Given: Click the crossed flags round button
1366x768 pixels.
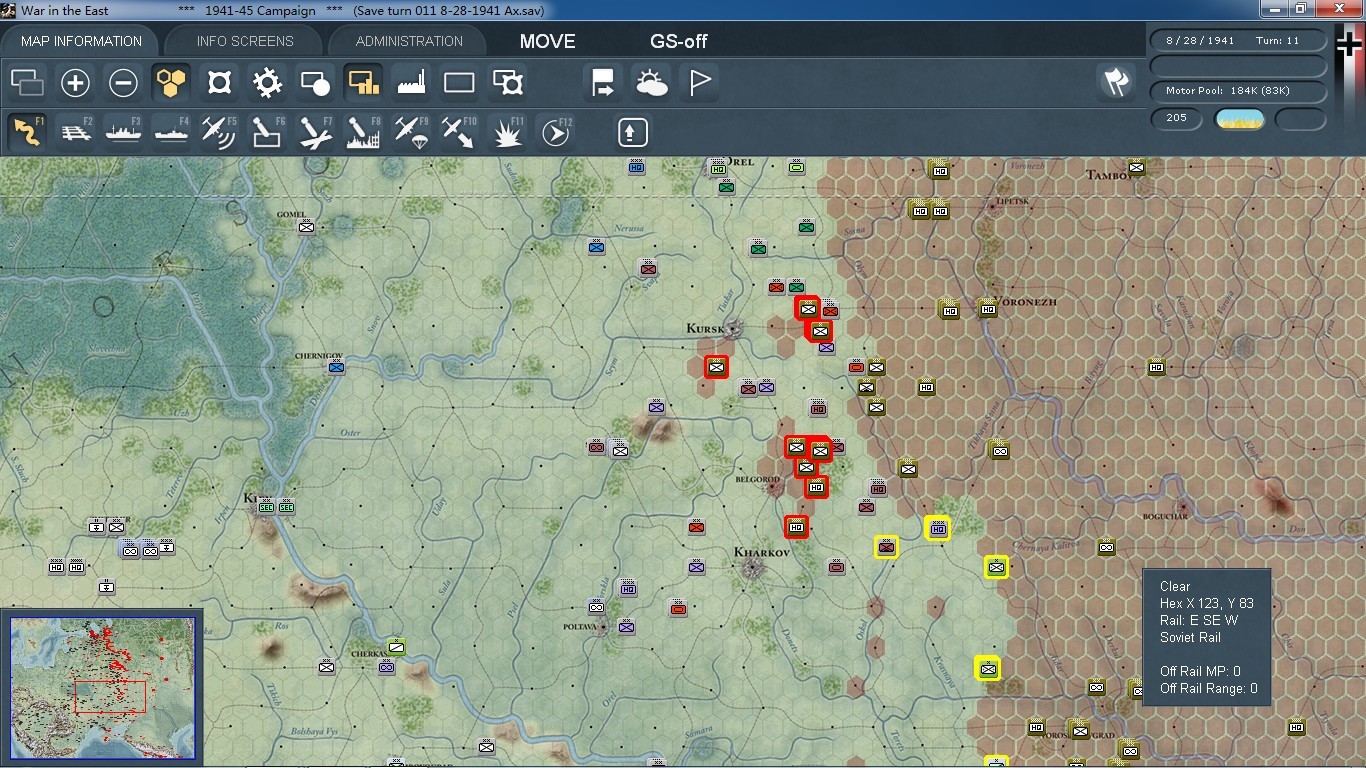Looking at the screenshot, I should click(1116, 83).
